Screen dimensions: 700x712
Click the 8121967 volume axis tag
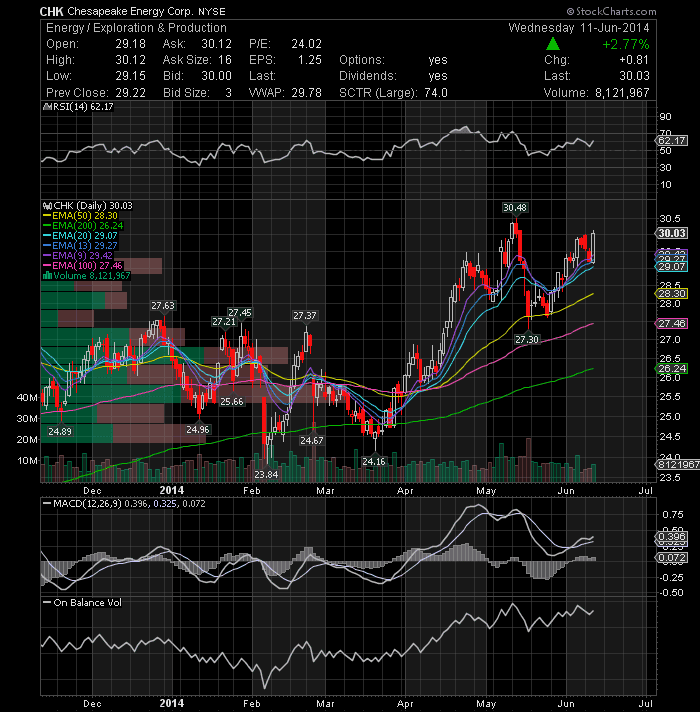[679, 464]
